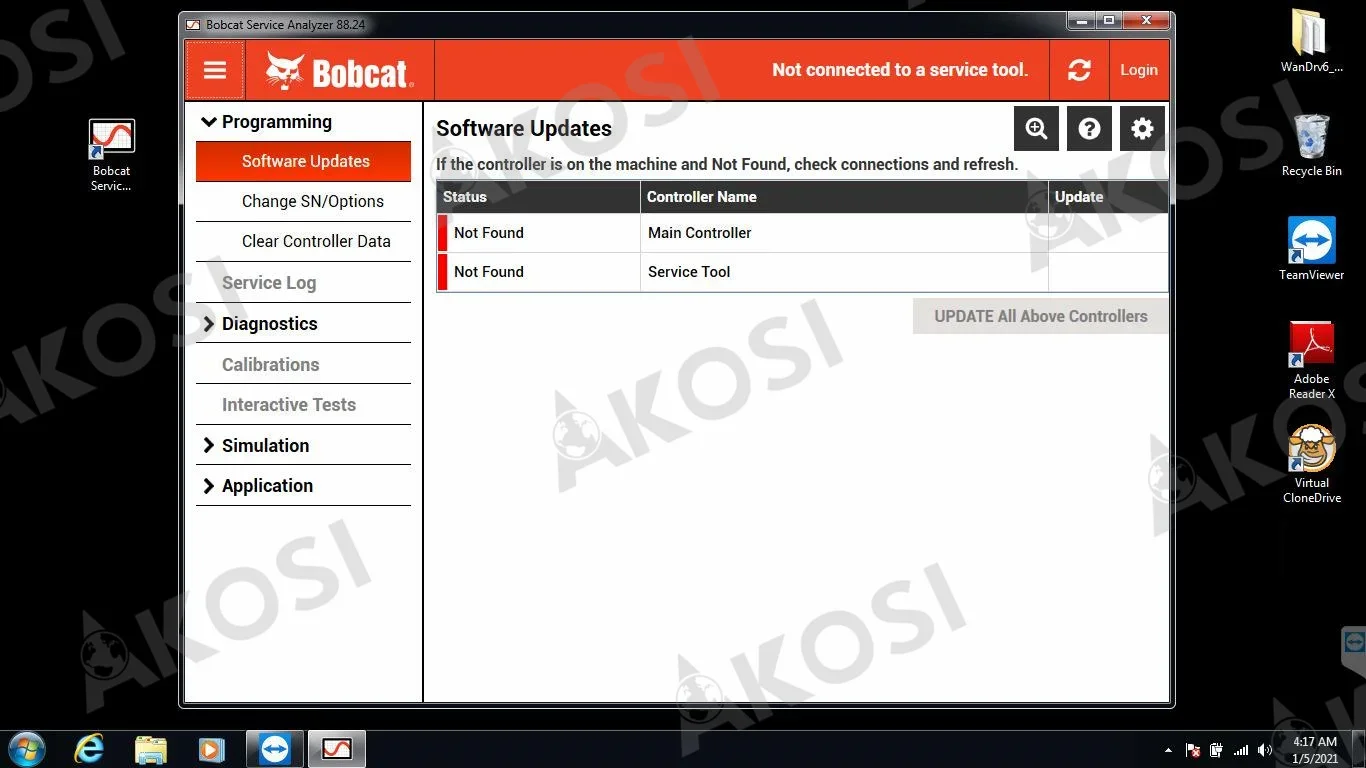This screenshot has width=1366, height=768.
Task: Select the WanDrv6_ folder on desktop
Action: (1311, 41)
